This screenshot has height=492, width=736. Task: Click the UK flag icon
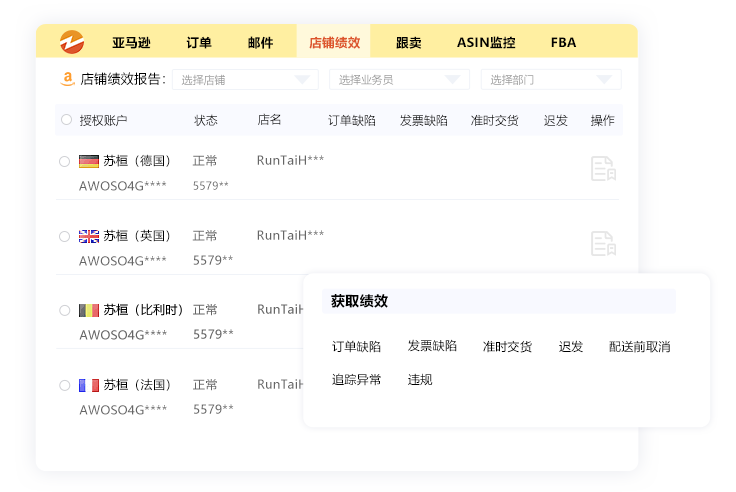point(89,236)
